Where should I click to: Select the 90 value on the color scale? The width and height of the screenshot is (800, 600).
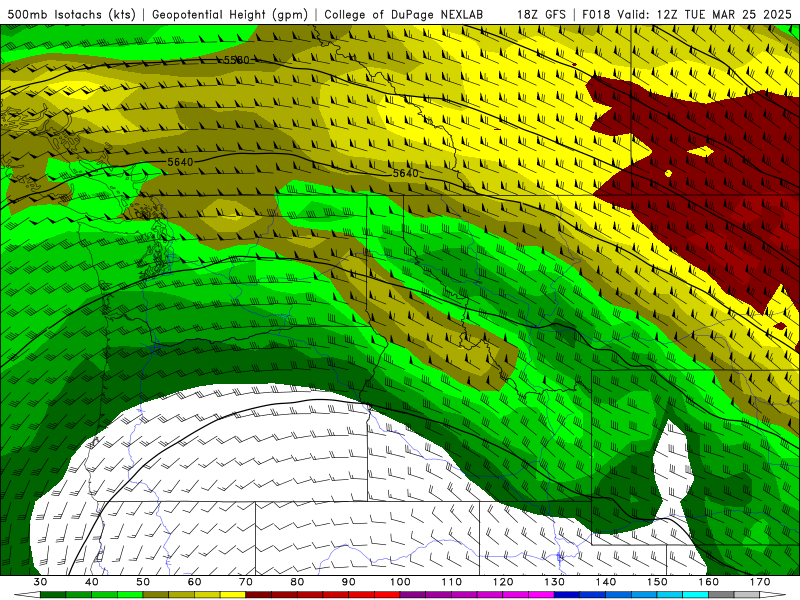point(348,582)
